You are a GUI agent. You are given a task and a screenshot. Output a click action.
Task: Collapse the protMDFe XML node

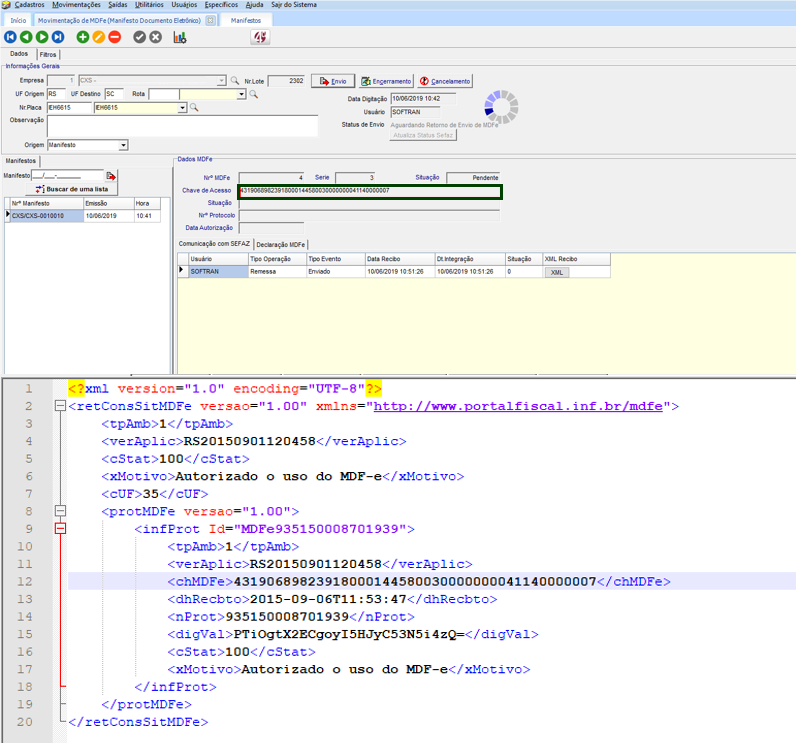[x=61, y=511]
